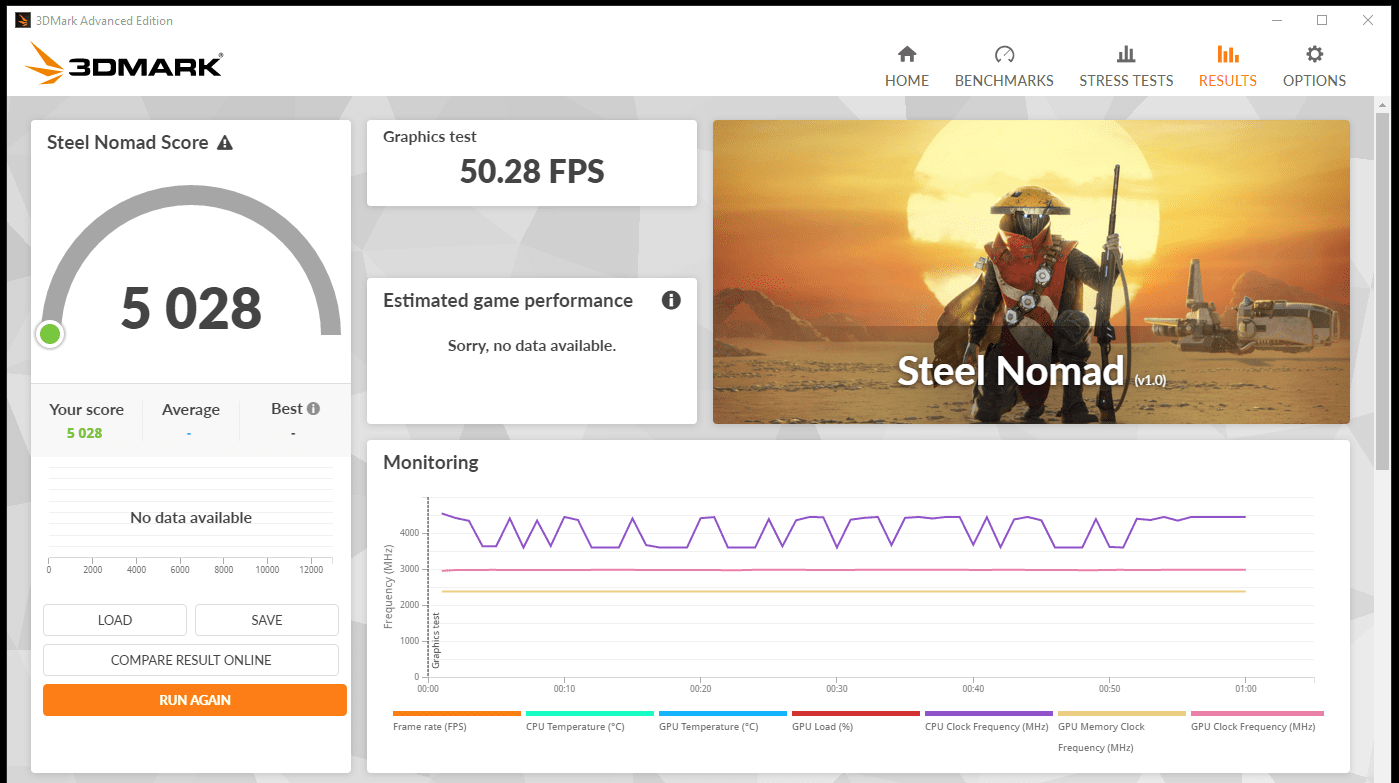
Task: Click the 'No data available' chart text
Action: click(191, 518)
